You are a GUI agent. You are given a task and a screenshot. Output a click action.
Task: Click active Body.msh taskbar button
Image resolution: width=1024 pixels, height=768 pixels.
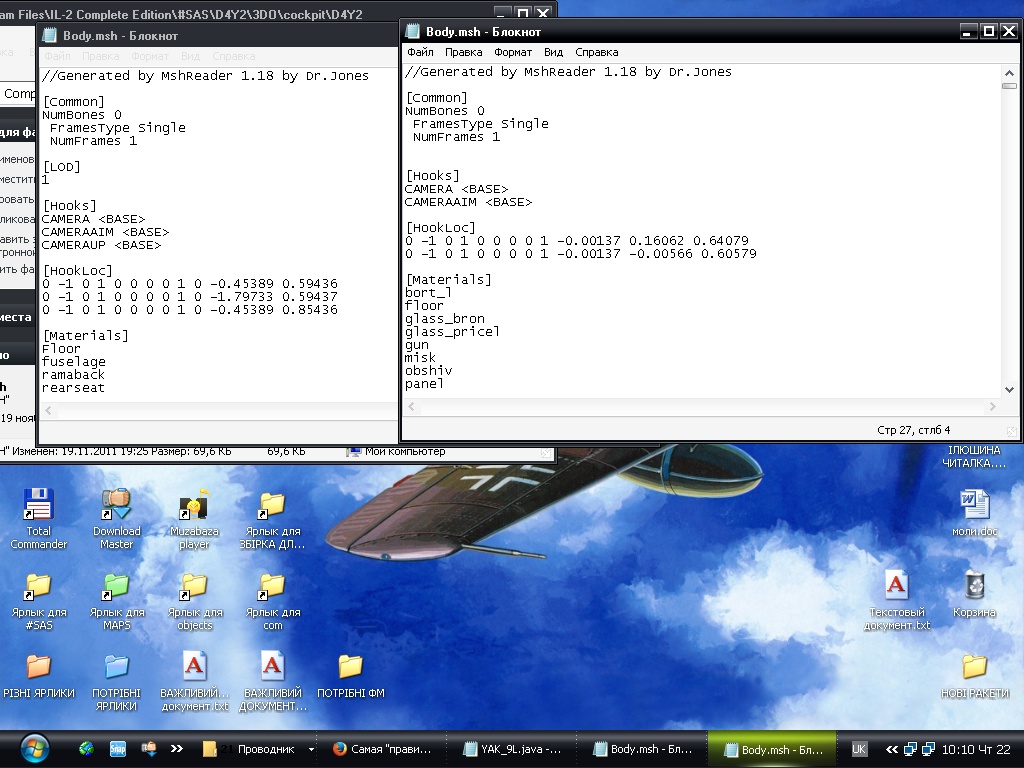click(773, 749)
